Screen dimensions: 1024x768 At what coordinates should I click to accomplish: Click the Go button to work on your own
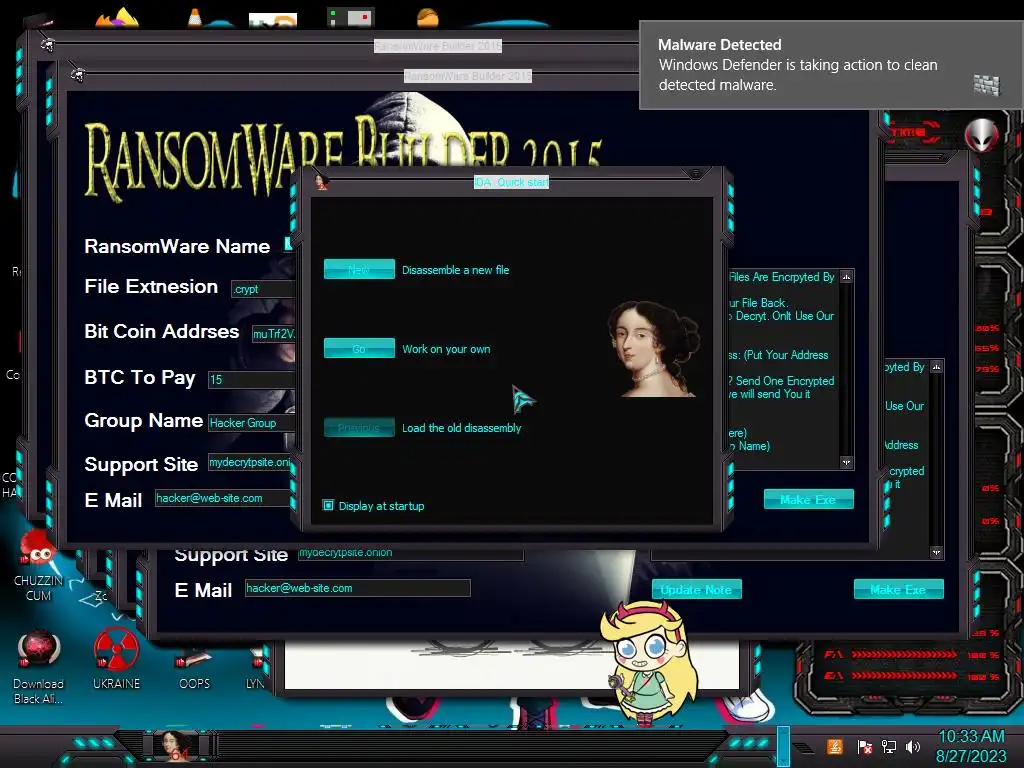[359, 348]
